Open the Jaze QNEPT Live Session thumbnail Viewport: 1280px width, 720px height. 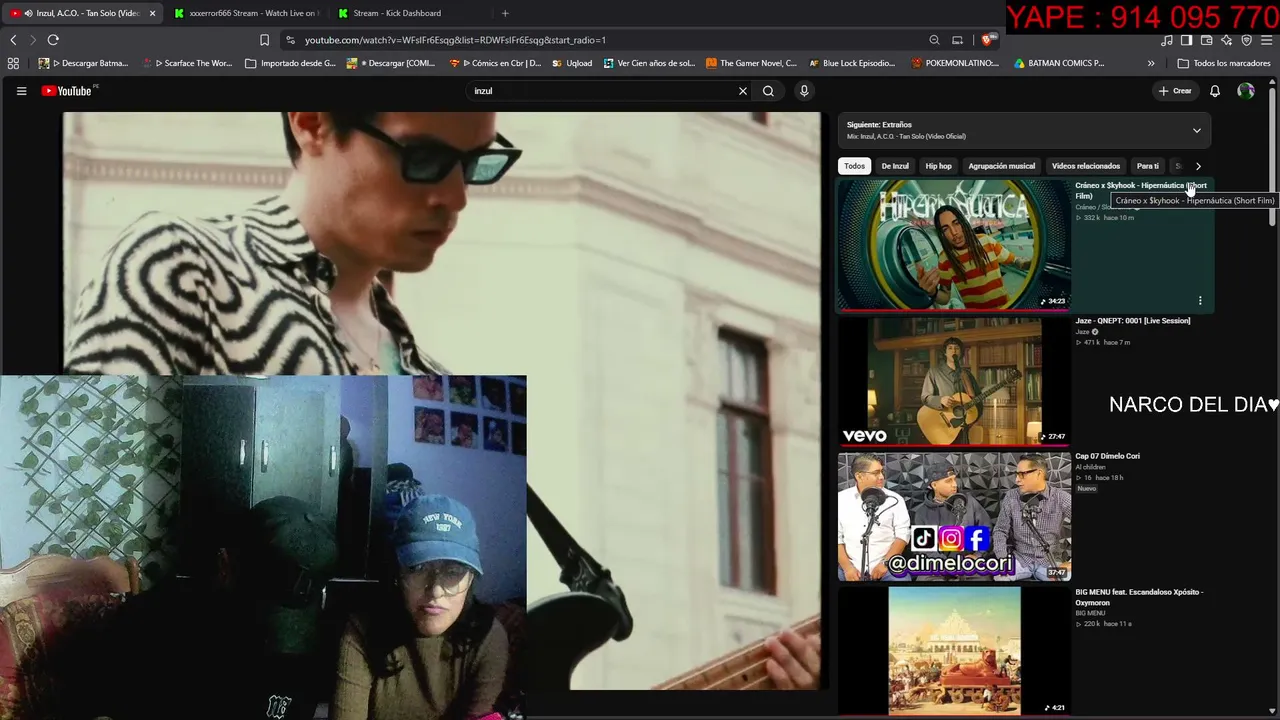click(954, 381)
